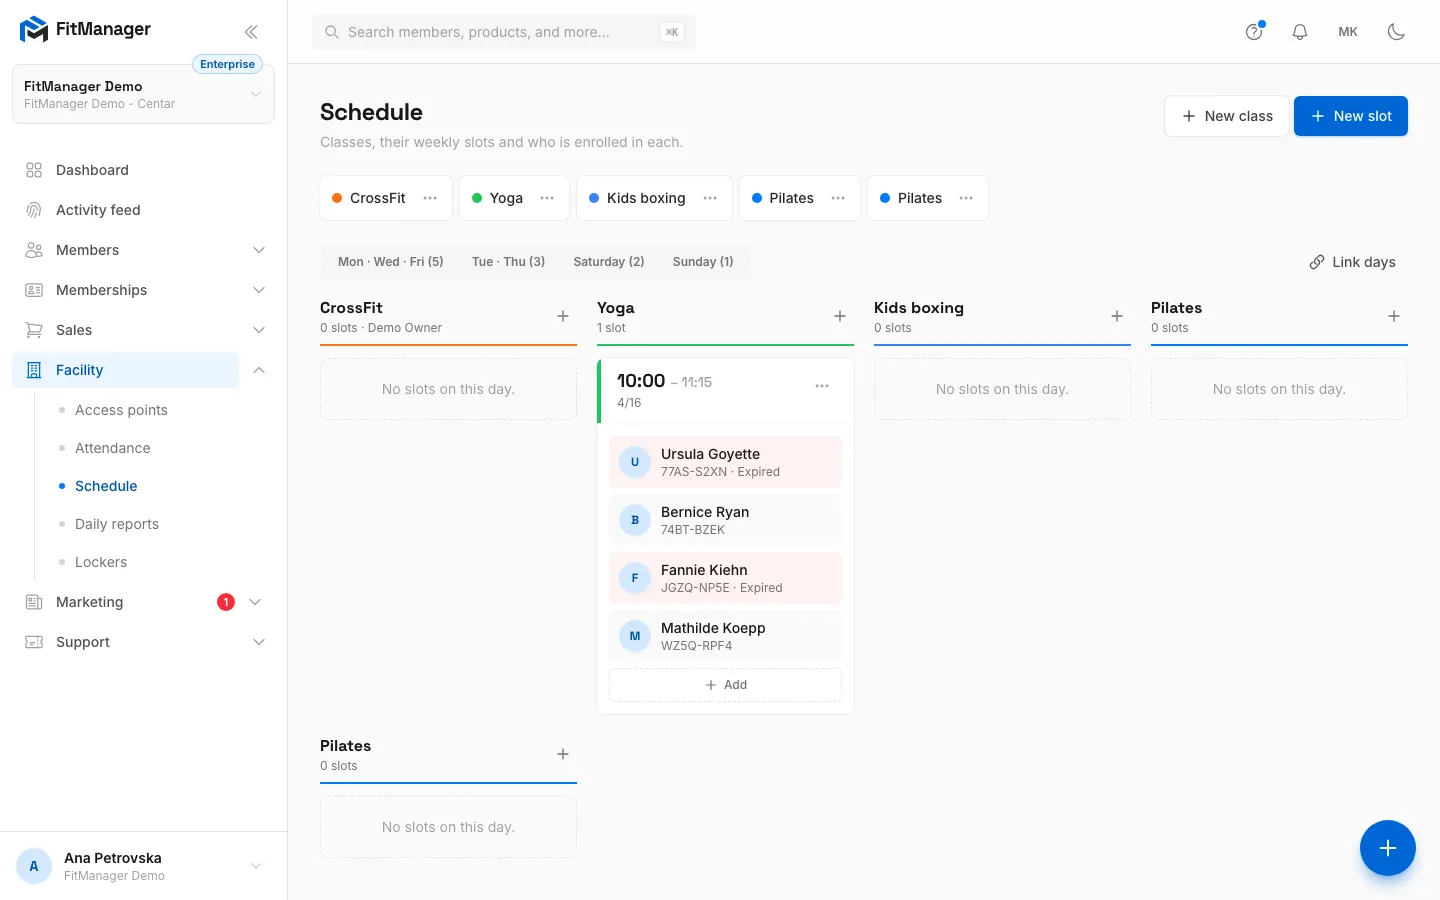1440x900 pixels.
Task: Toggle dark mode with the moon icon
Action: click(1397, 32)
